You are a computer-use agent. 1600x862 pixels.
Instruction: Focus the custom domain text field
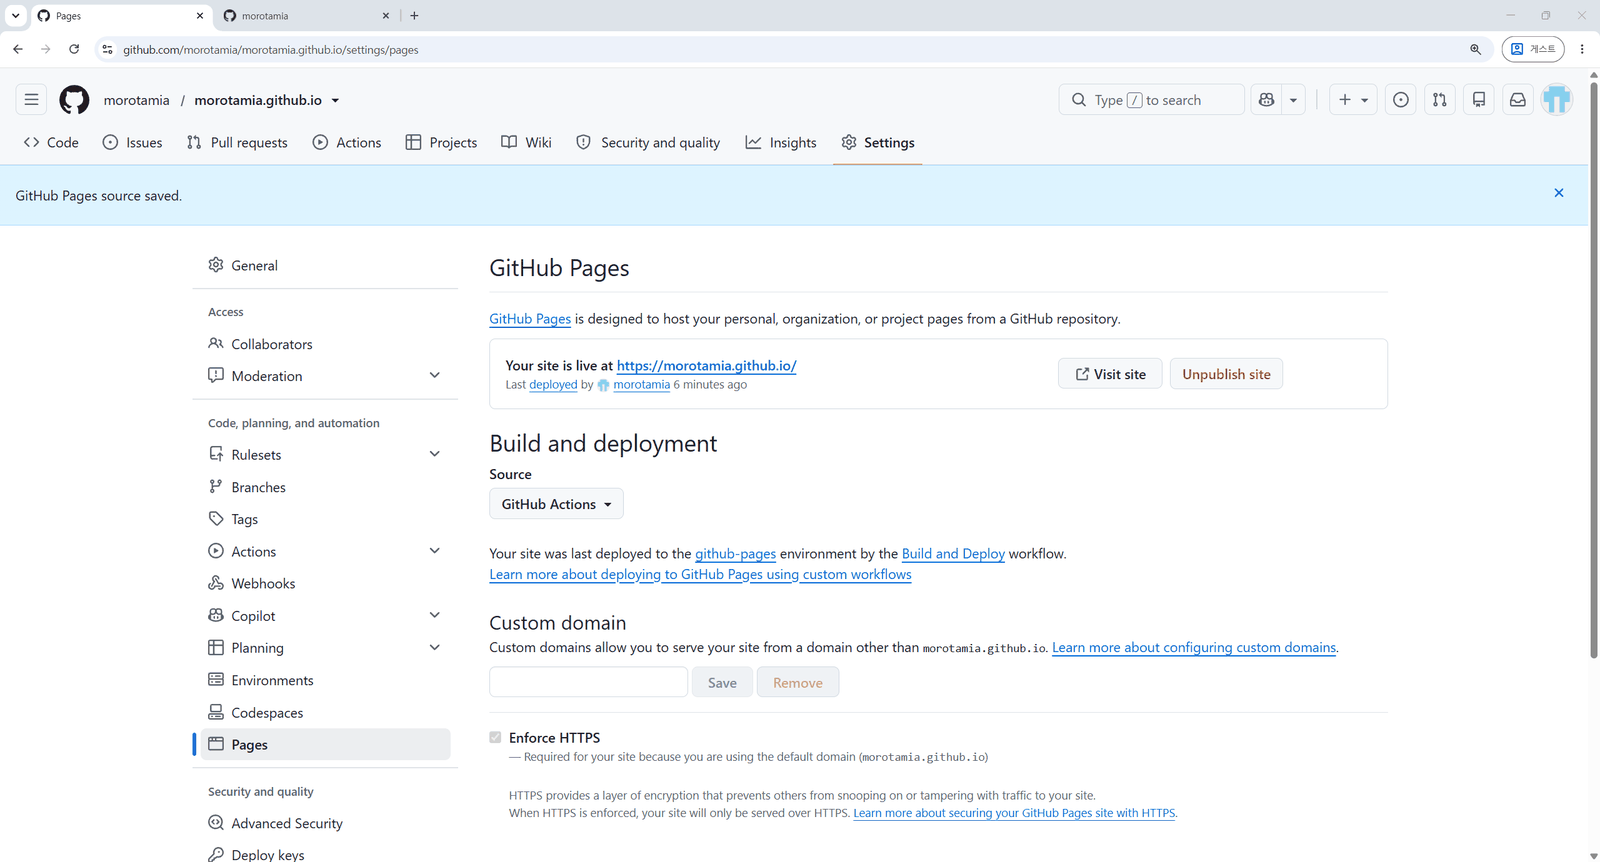pyautogui.click(x=588, y=682)
